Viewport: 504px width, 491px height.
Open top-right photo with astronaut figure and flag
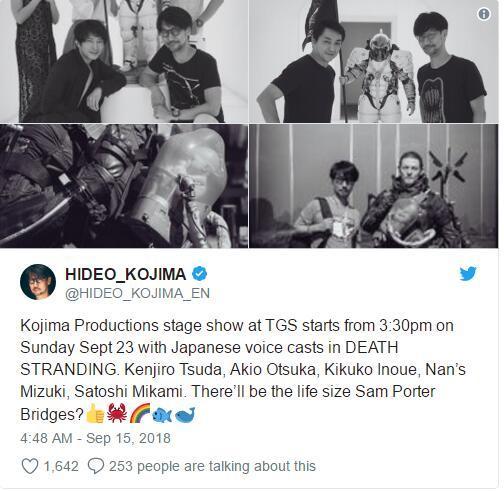tap(374, 61)
